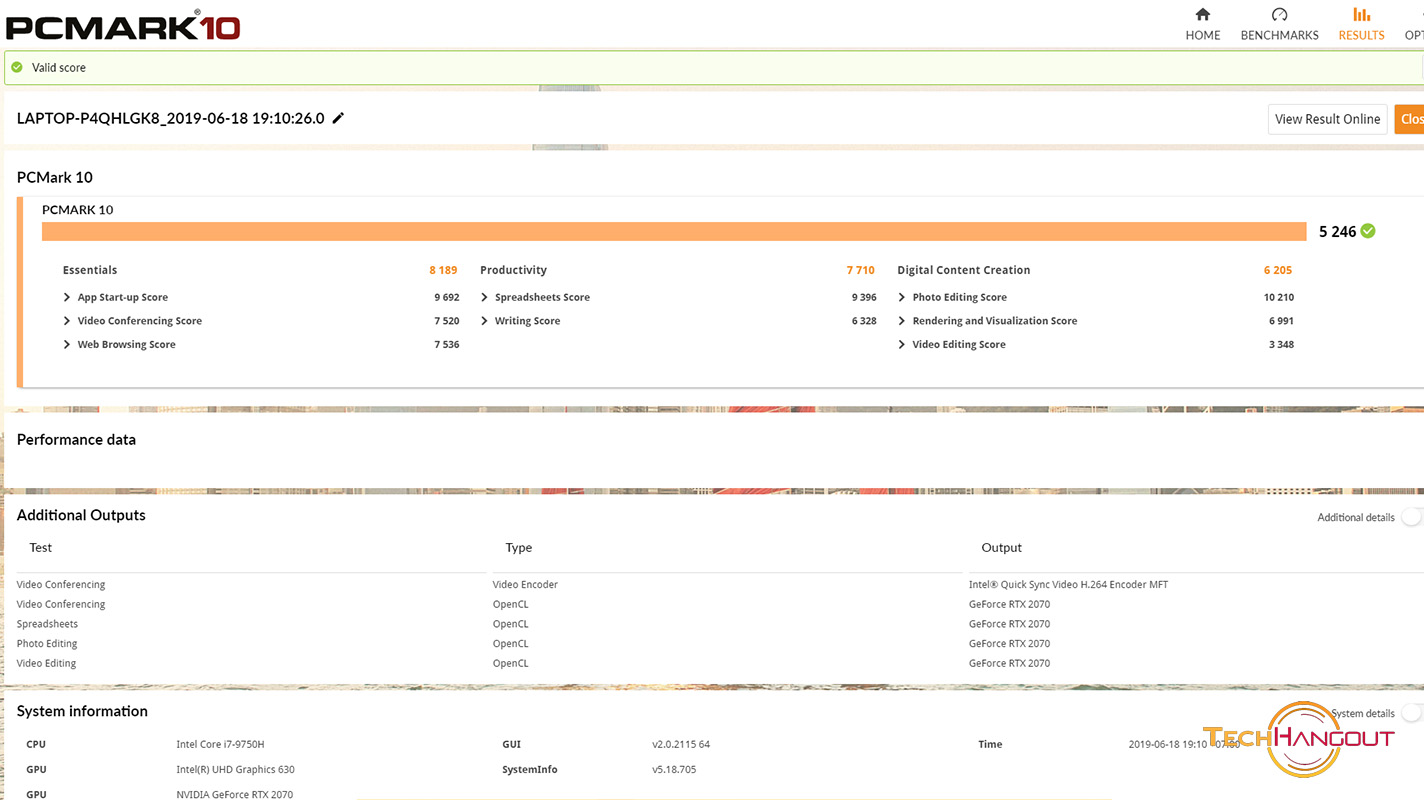Click the orange Close button
The height and width of the screenshot is (800, 1424).
[1409, 119]
